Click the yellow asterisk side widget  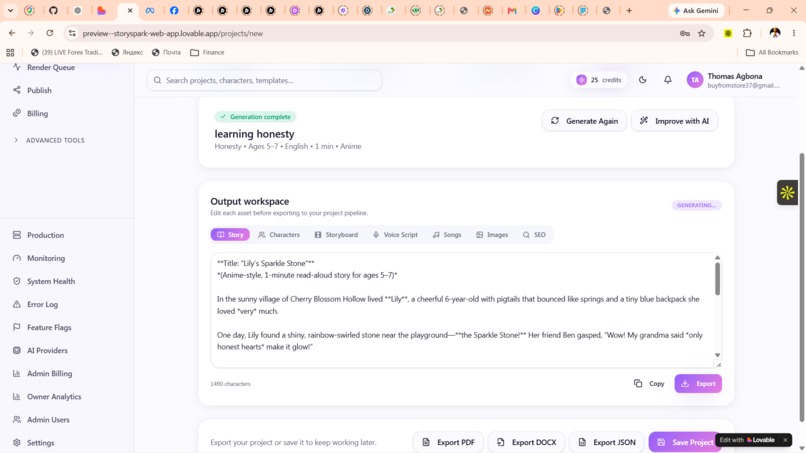[787, 193]
